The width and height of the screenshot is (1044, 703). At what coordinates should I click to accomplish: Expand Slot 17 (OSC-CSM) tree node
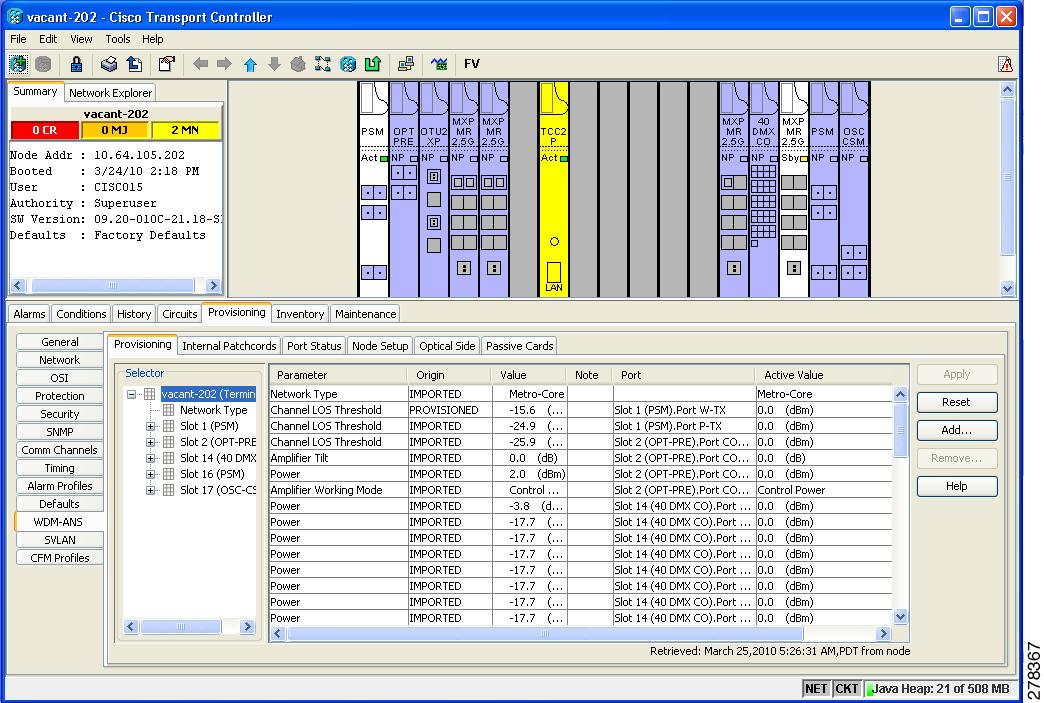pyautogui.click(x=150, y=490)
